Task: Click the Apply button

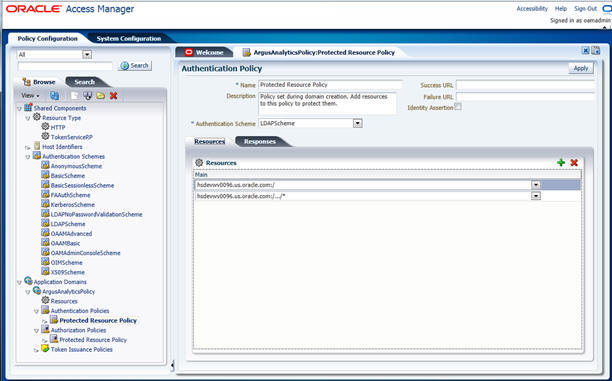Action: pyautogui.click(x=581, y=68)
